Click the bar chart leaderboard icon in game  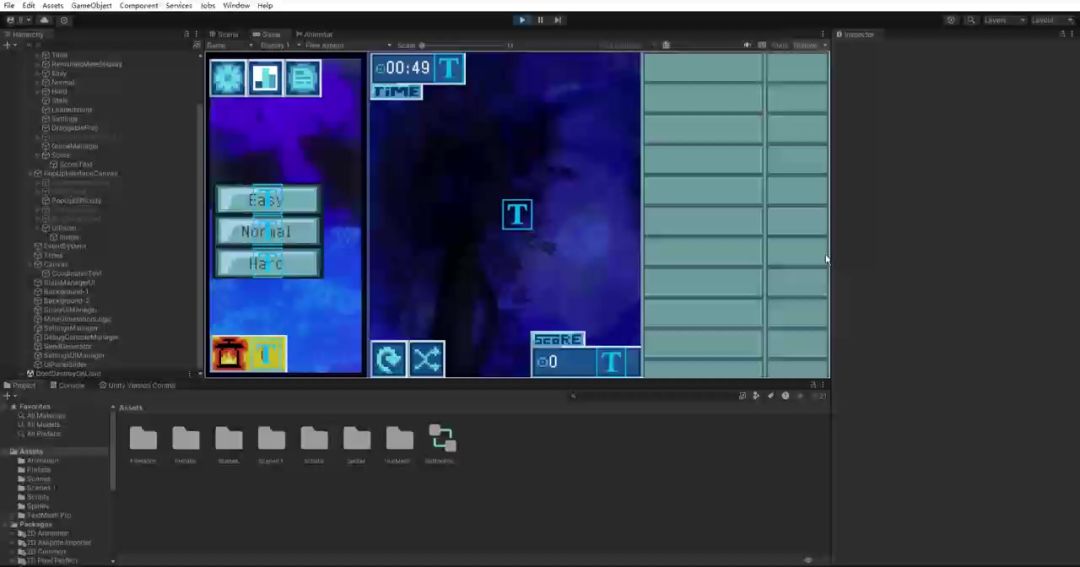(265, 78)
